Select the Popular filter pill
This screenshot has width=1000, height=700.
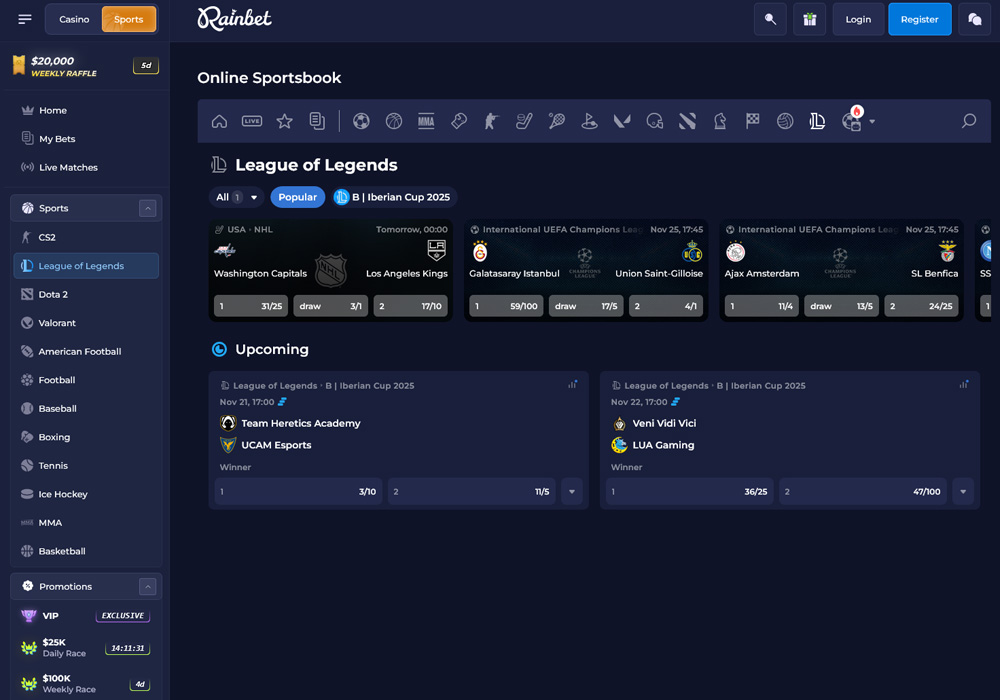(x=297, y=197)
